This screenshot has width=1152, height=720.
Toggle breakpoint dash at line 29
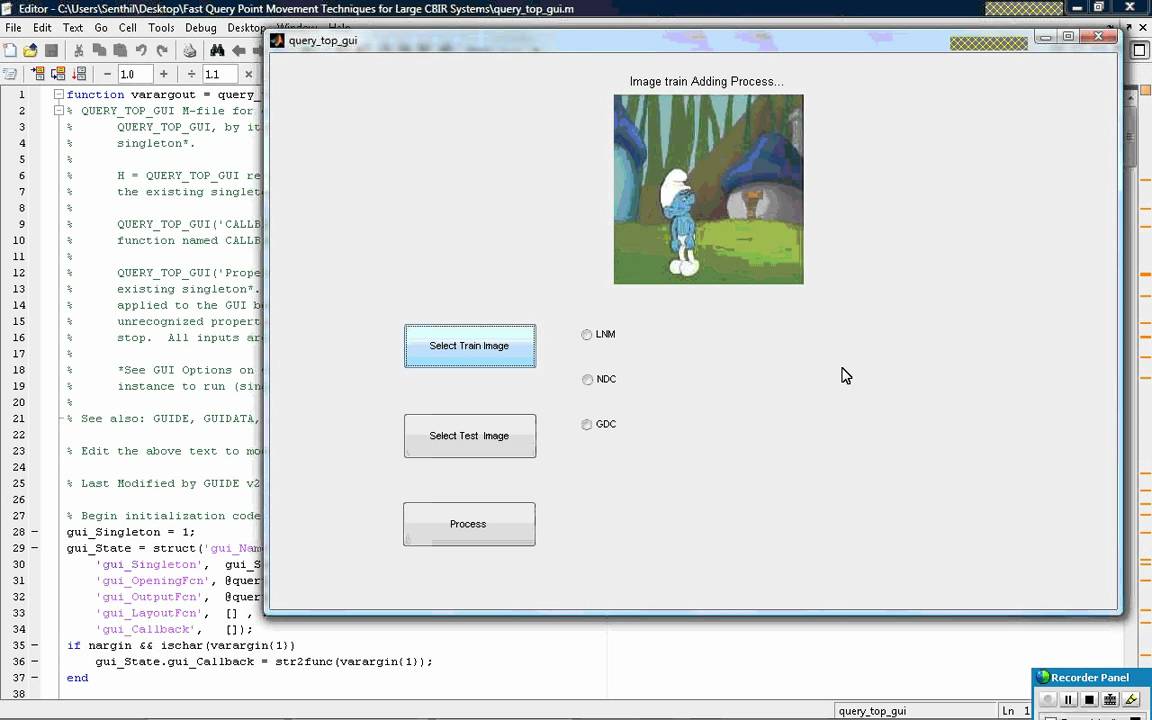point(35,548)
